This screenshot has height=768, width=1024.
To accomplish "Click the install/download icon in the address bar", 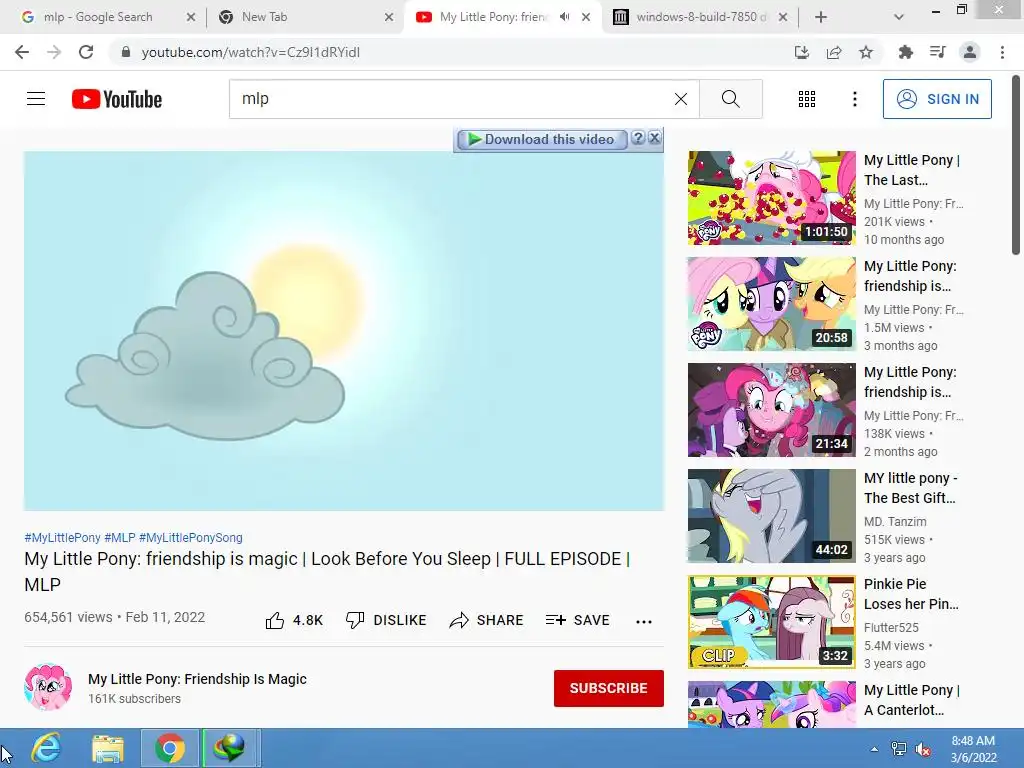I will [x=801, y=52].
